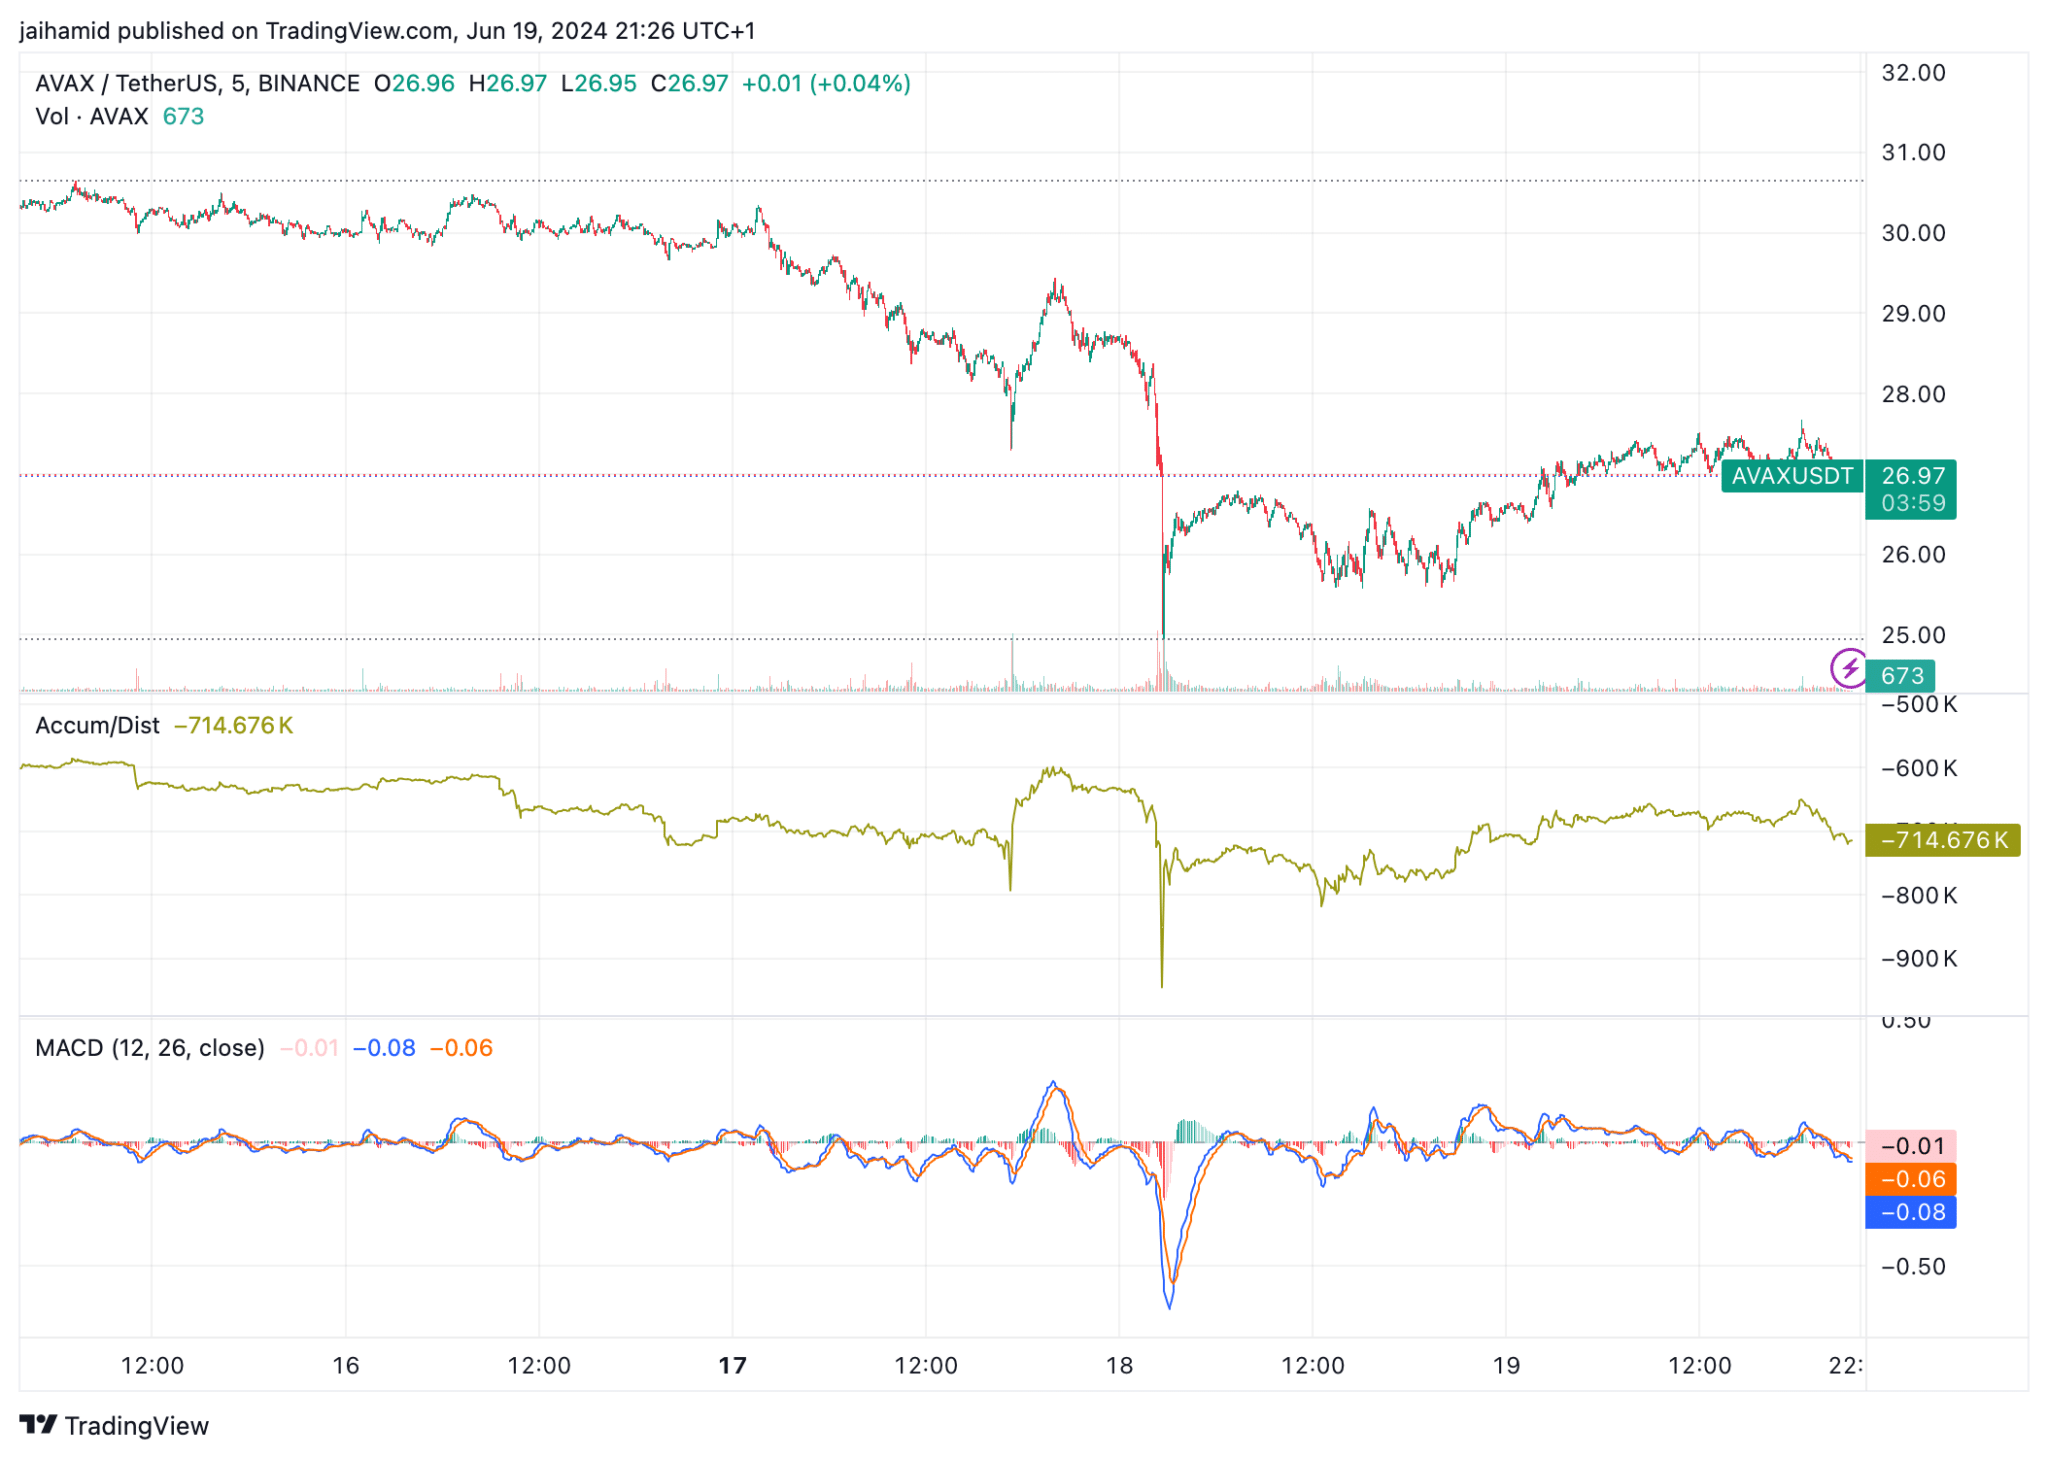2048x1459 pixels.
Task: Click the blue -0.08 MACD badge
Action: 1911,1212
